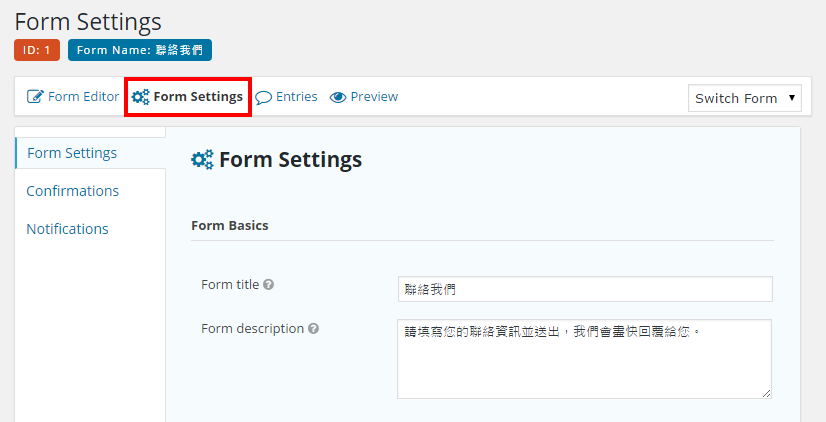Switch to the Confirmations tab
826x422 pixels.
[73, 191]
